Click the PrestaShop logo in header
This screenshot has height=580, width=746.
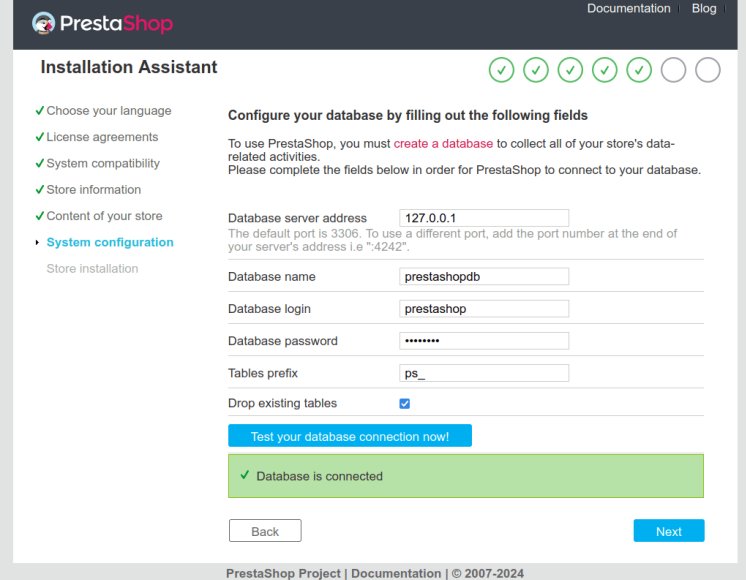pyautogui.click(x=102, y=23)
